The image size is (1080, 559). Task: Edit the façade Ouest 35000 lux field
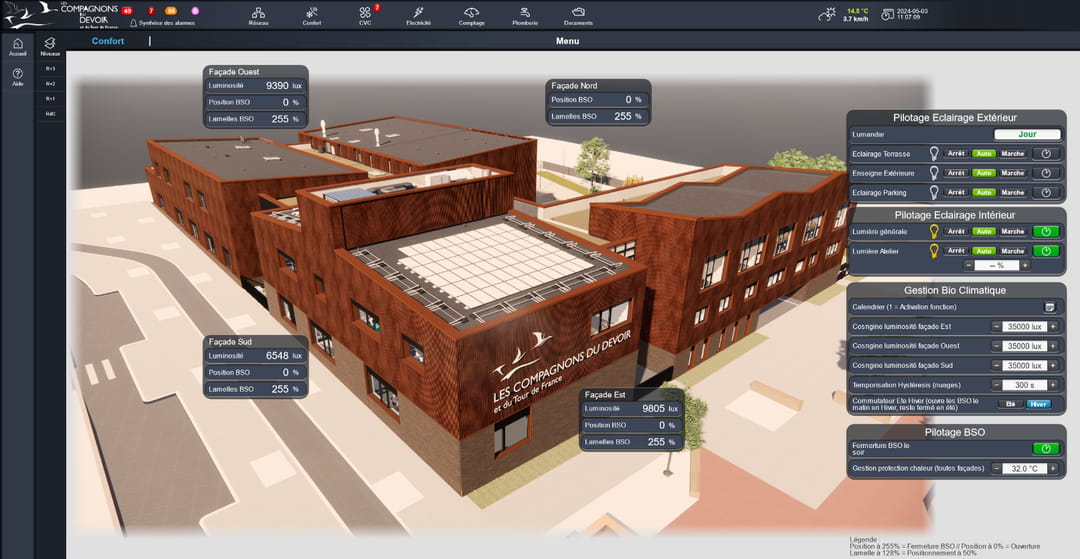pyautogui.click(x=1025, y=346)
